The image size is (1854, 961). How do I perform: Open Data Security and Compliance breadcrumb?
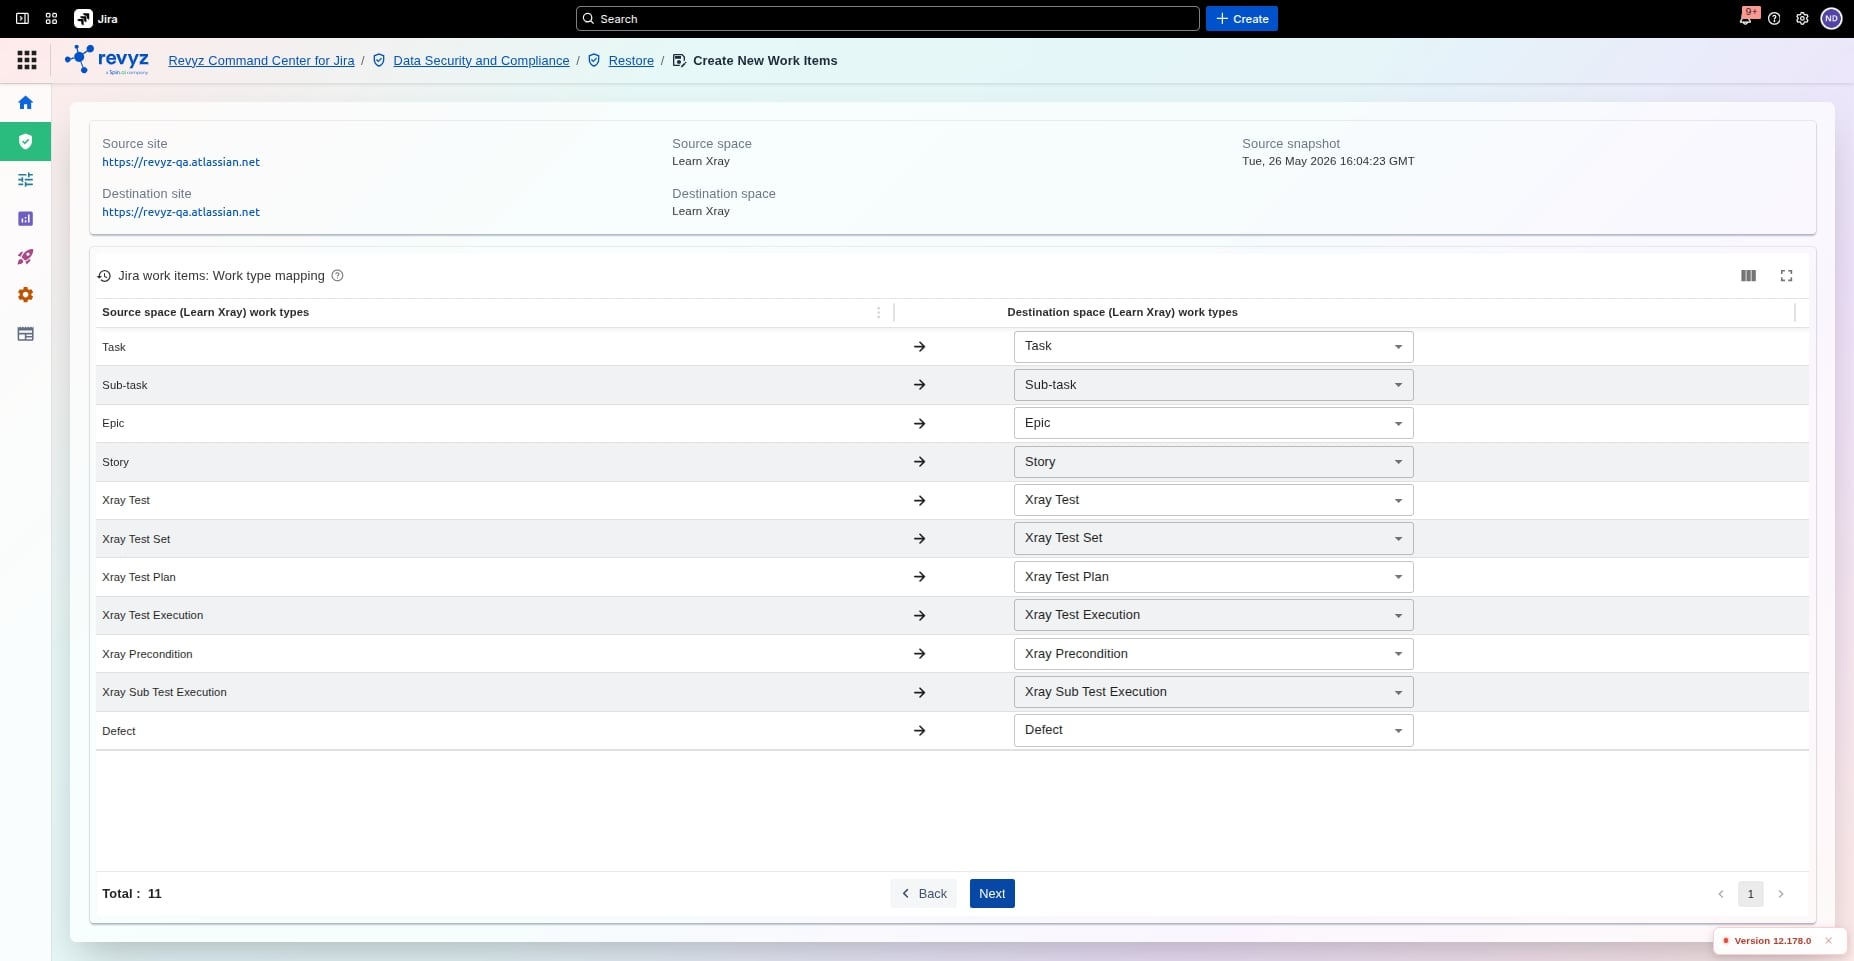pos(481,61)
